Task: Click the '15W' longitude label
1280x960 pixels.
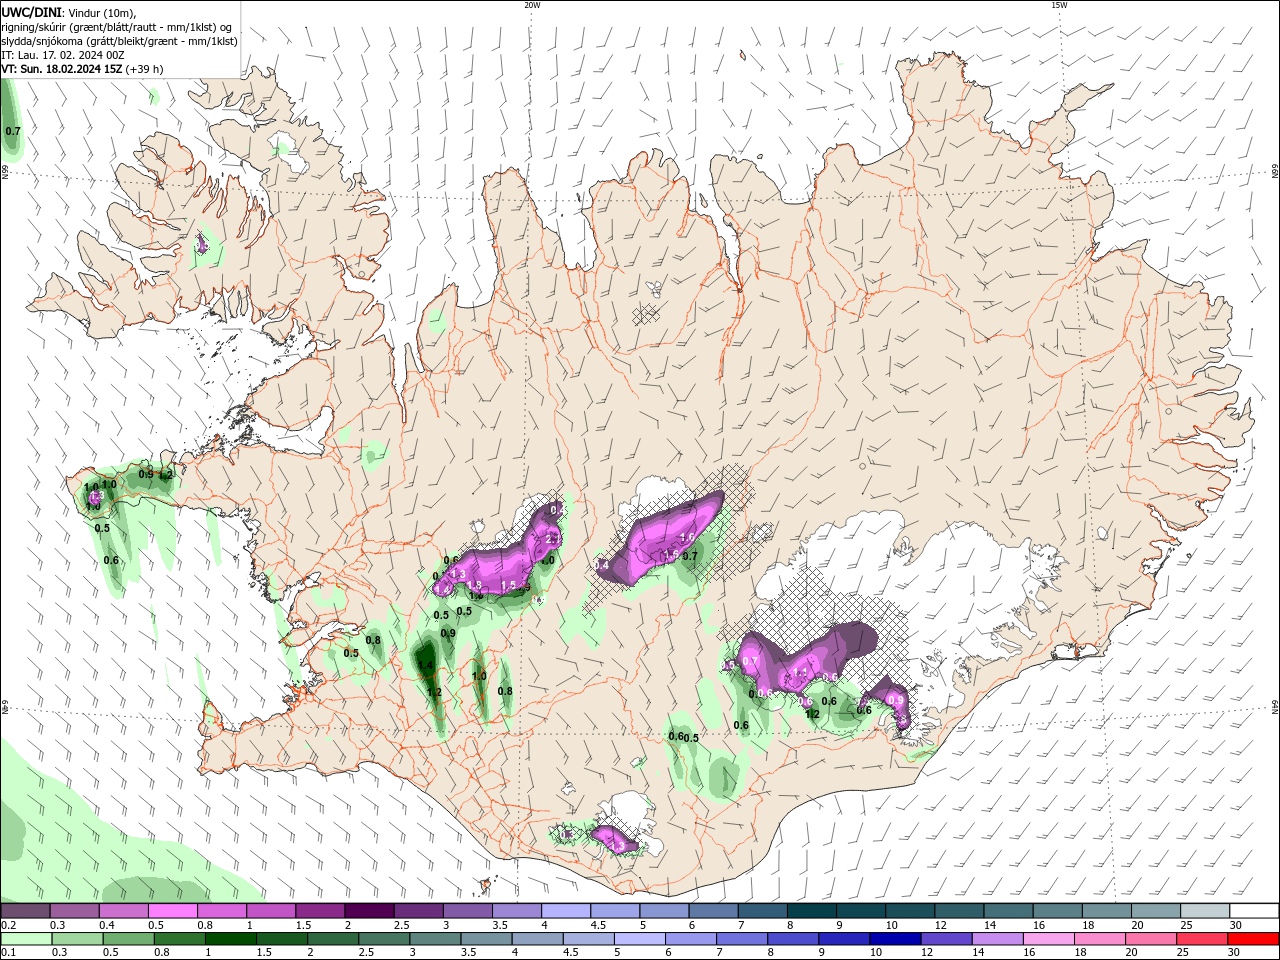Action: (x=1059, y=5)
